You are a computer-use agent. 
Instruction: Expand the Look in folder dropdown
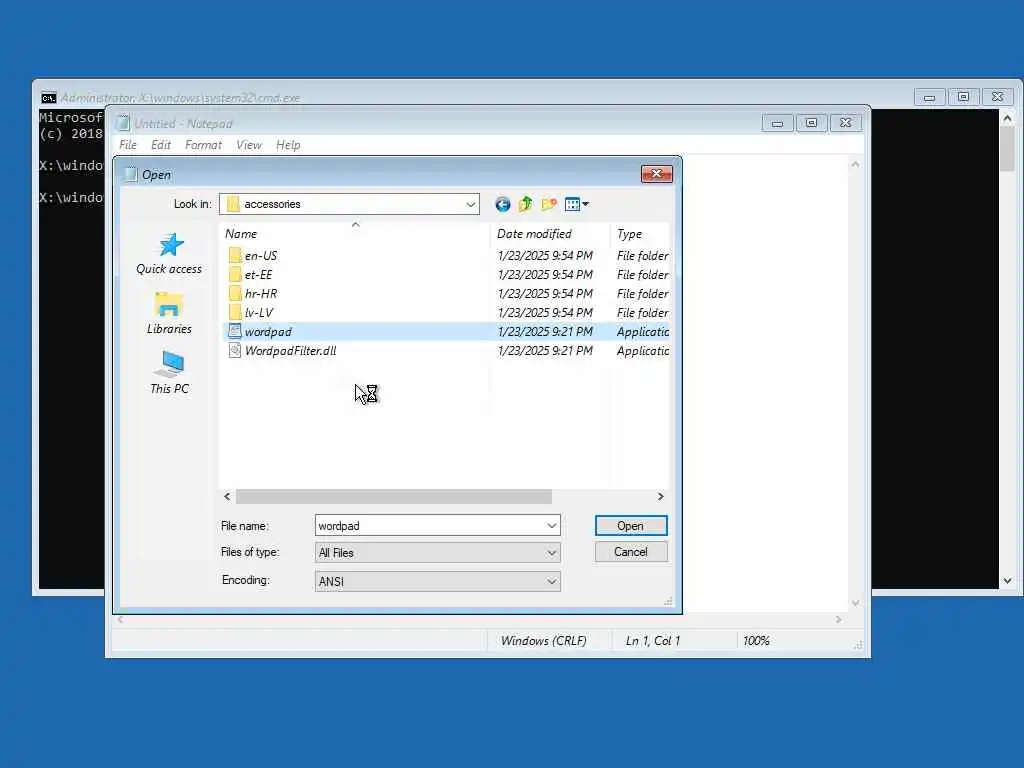pyautogui.click(x=470, y=204)
